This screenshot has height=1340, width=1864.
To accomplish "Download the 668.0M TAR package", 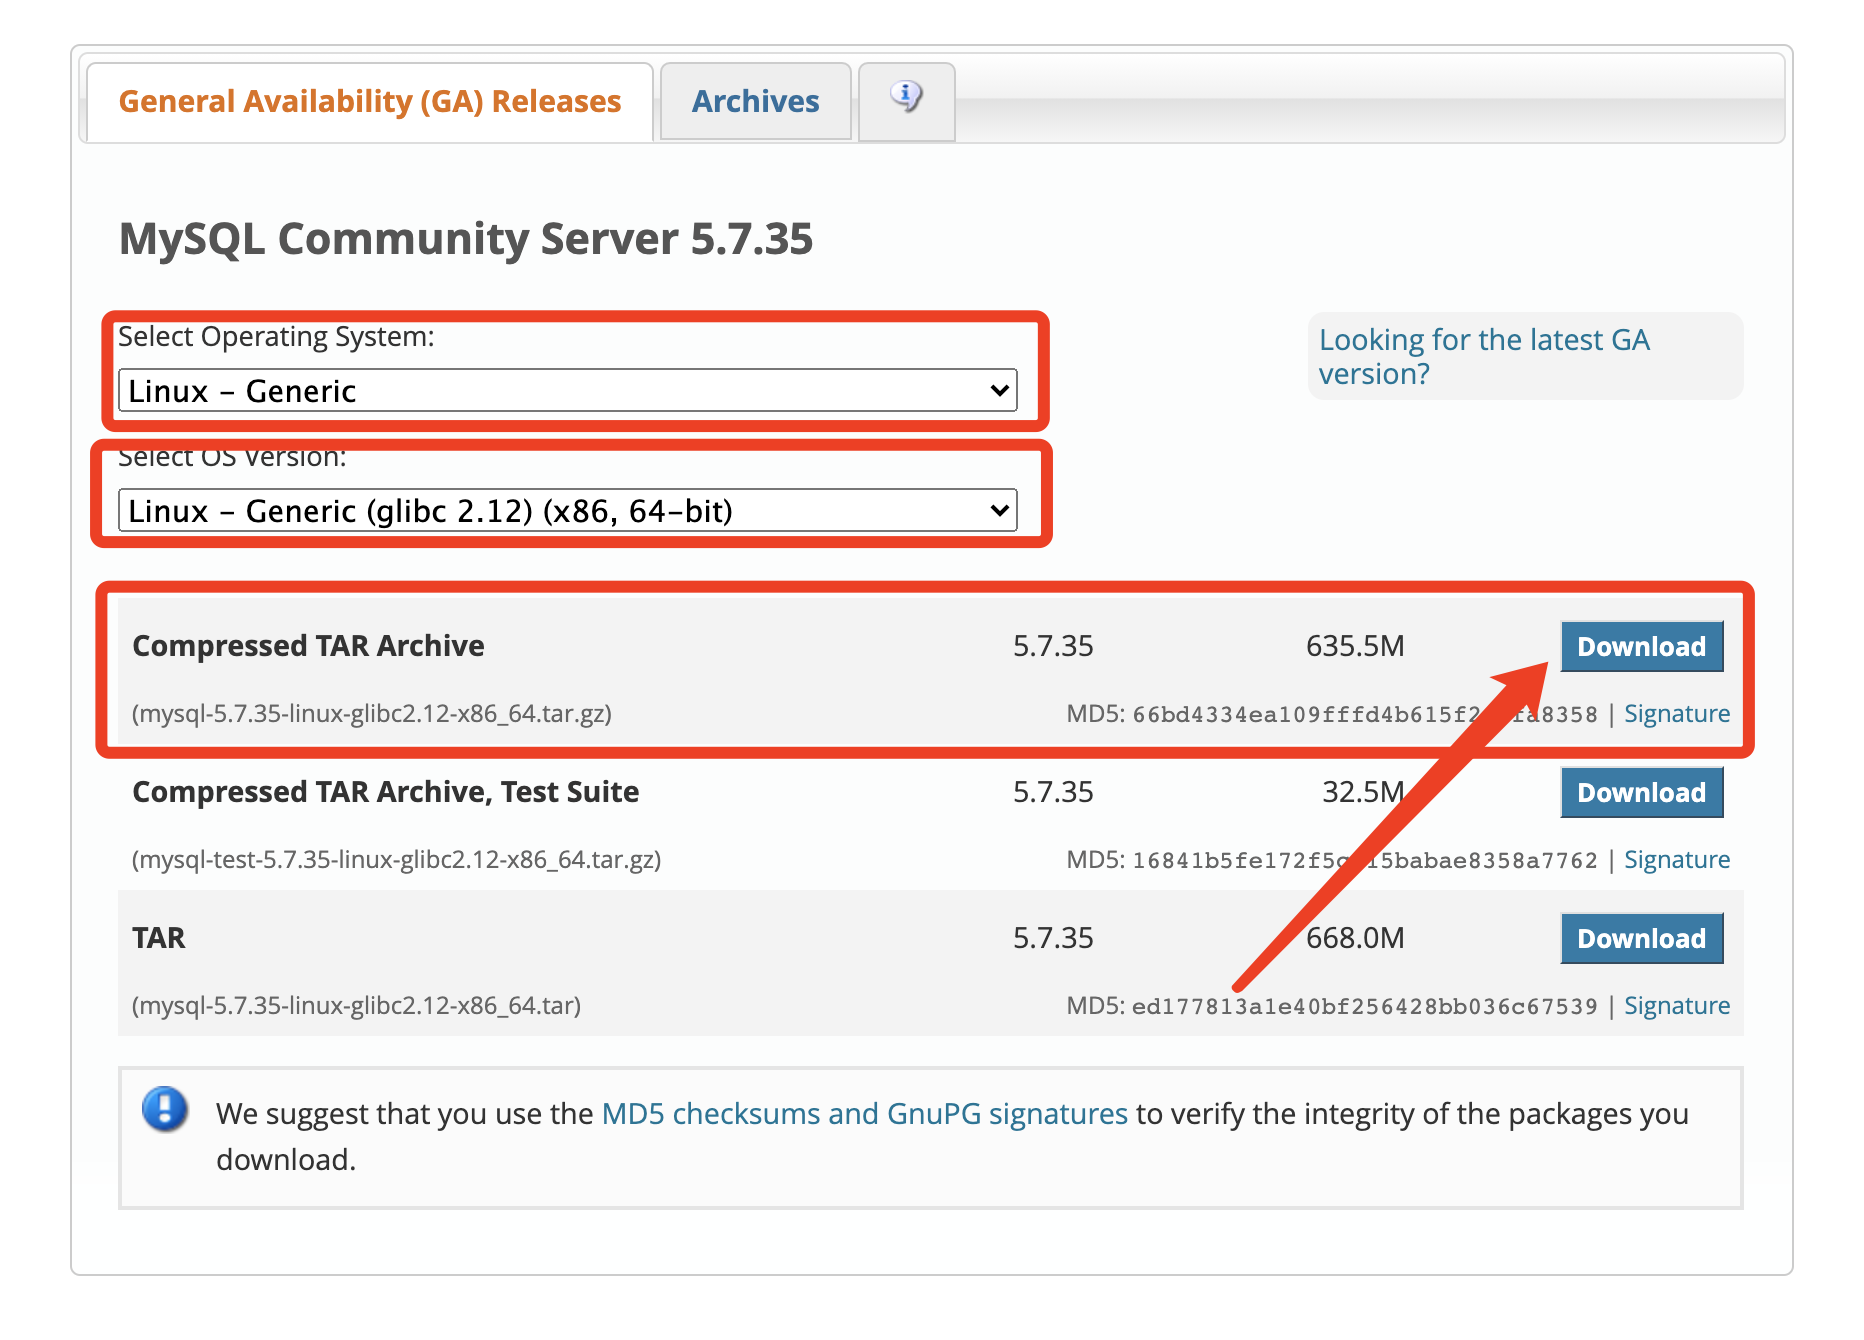I will [x=1641, y=939].
